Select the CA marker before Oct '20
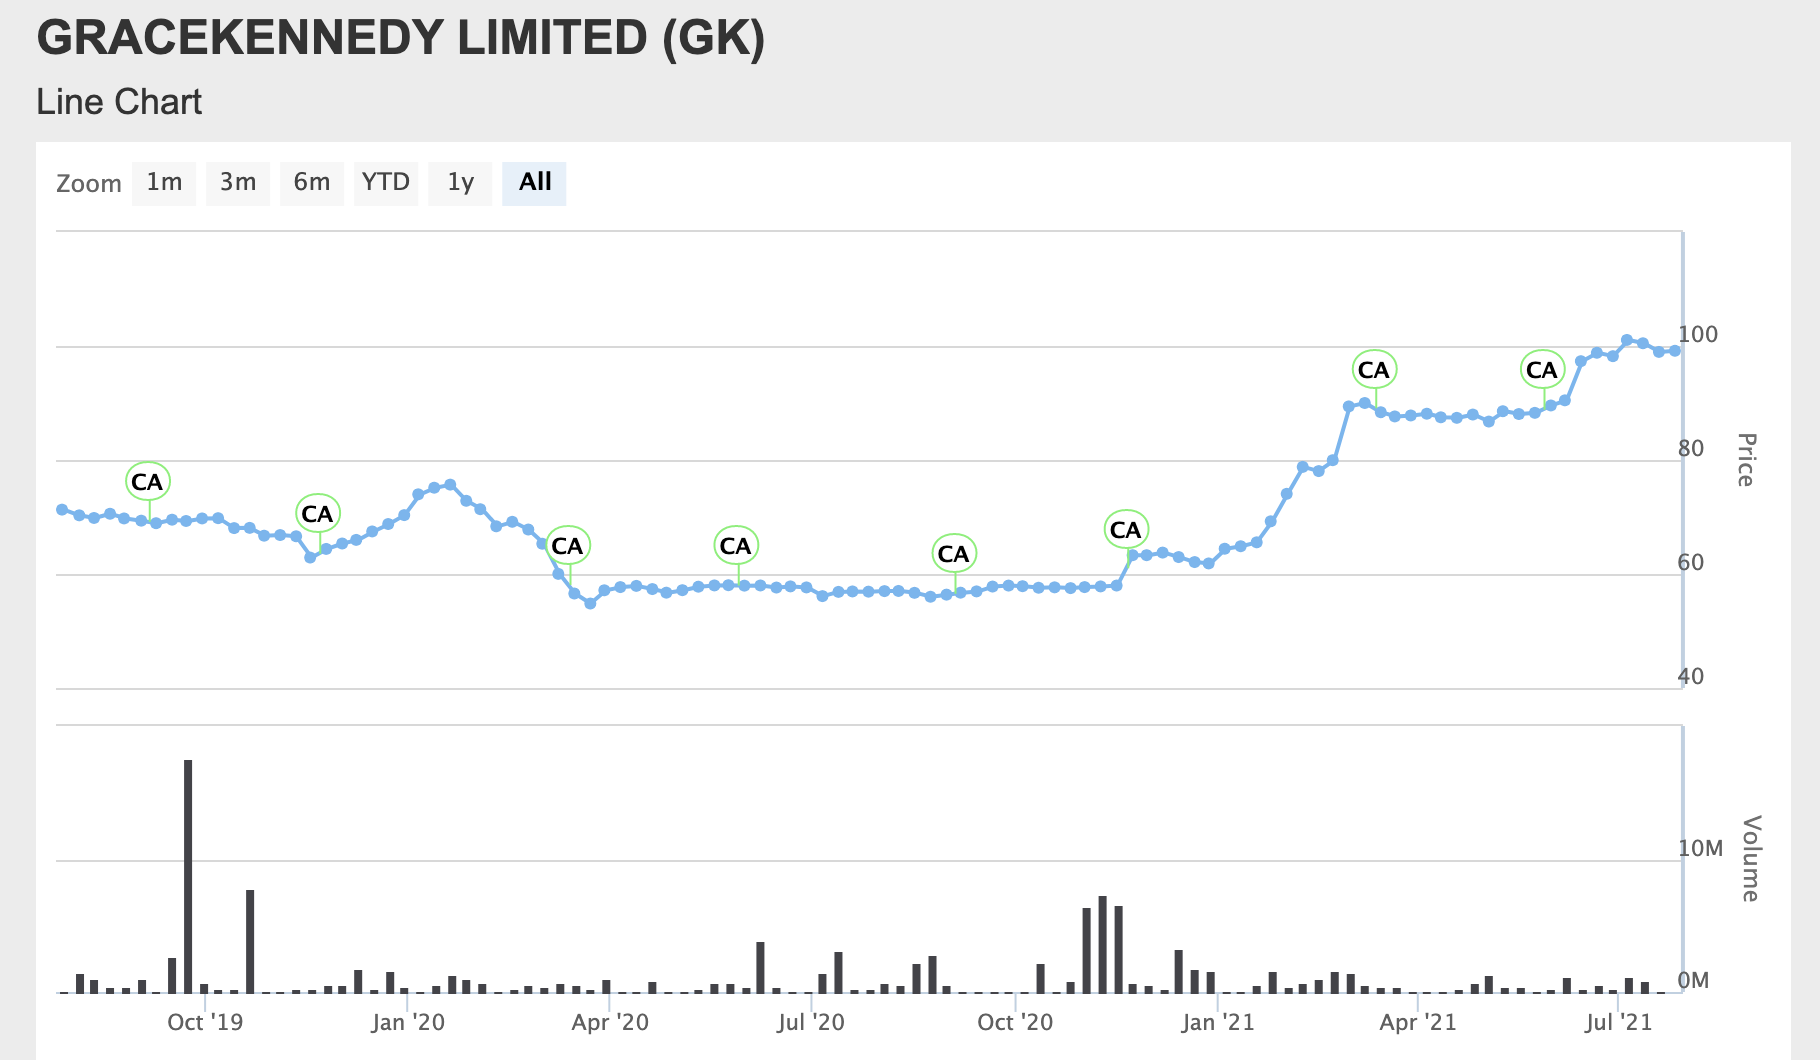The image size is (1820, 1060). tap(953, 552)
